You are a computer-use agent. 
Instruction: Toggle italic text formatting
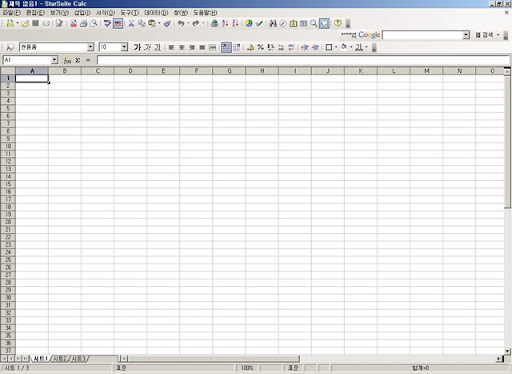[x=147, y=47]
